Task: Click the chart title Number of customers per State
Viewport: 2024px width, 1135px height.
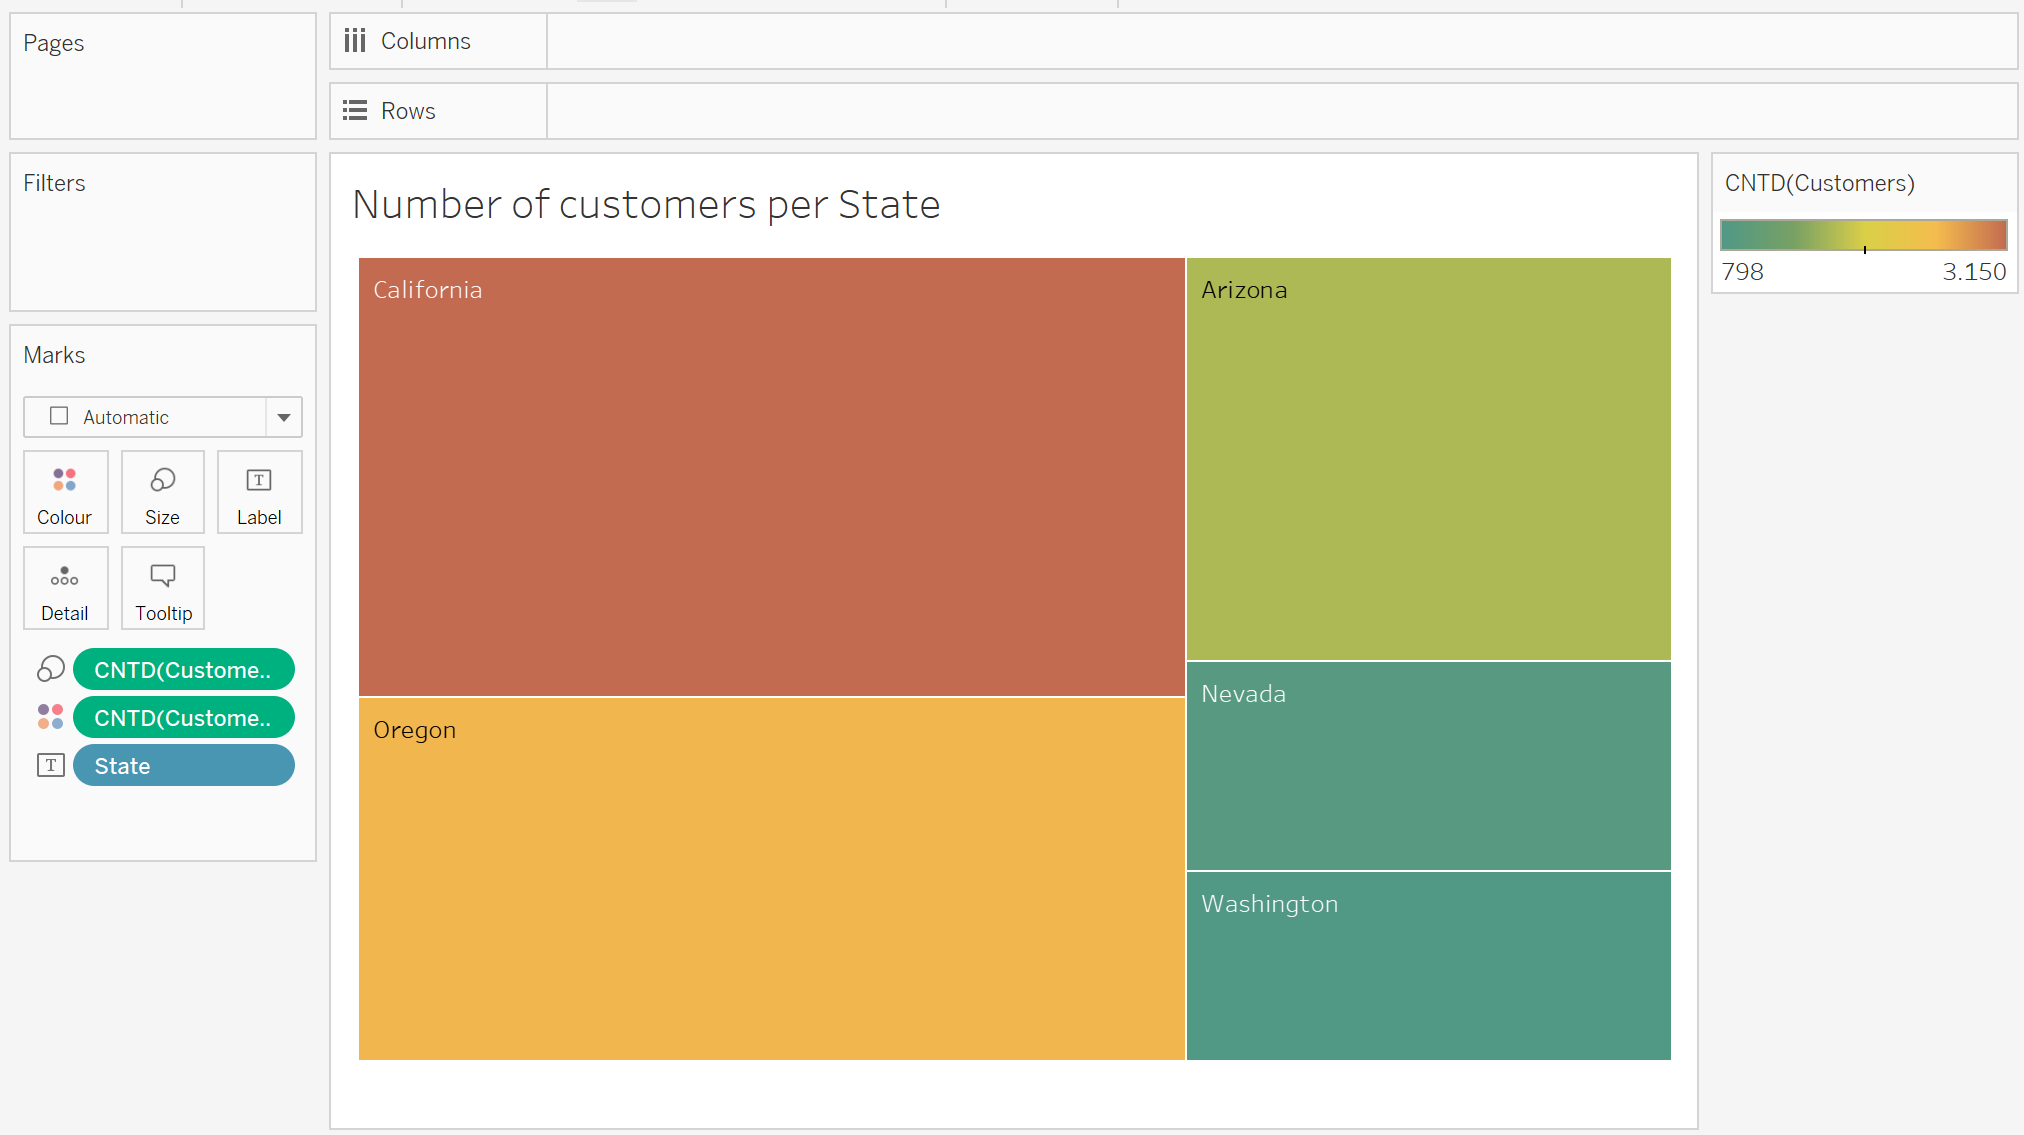Action: (646, 204)
